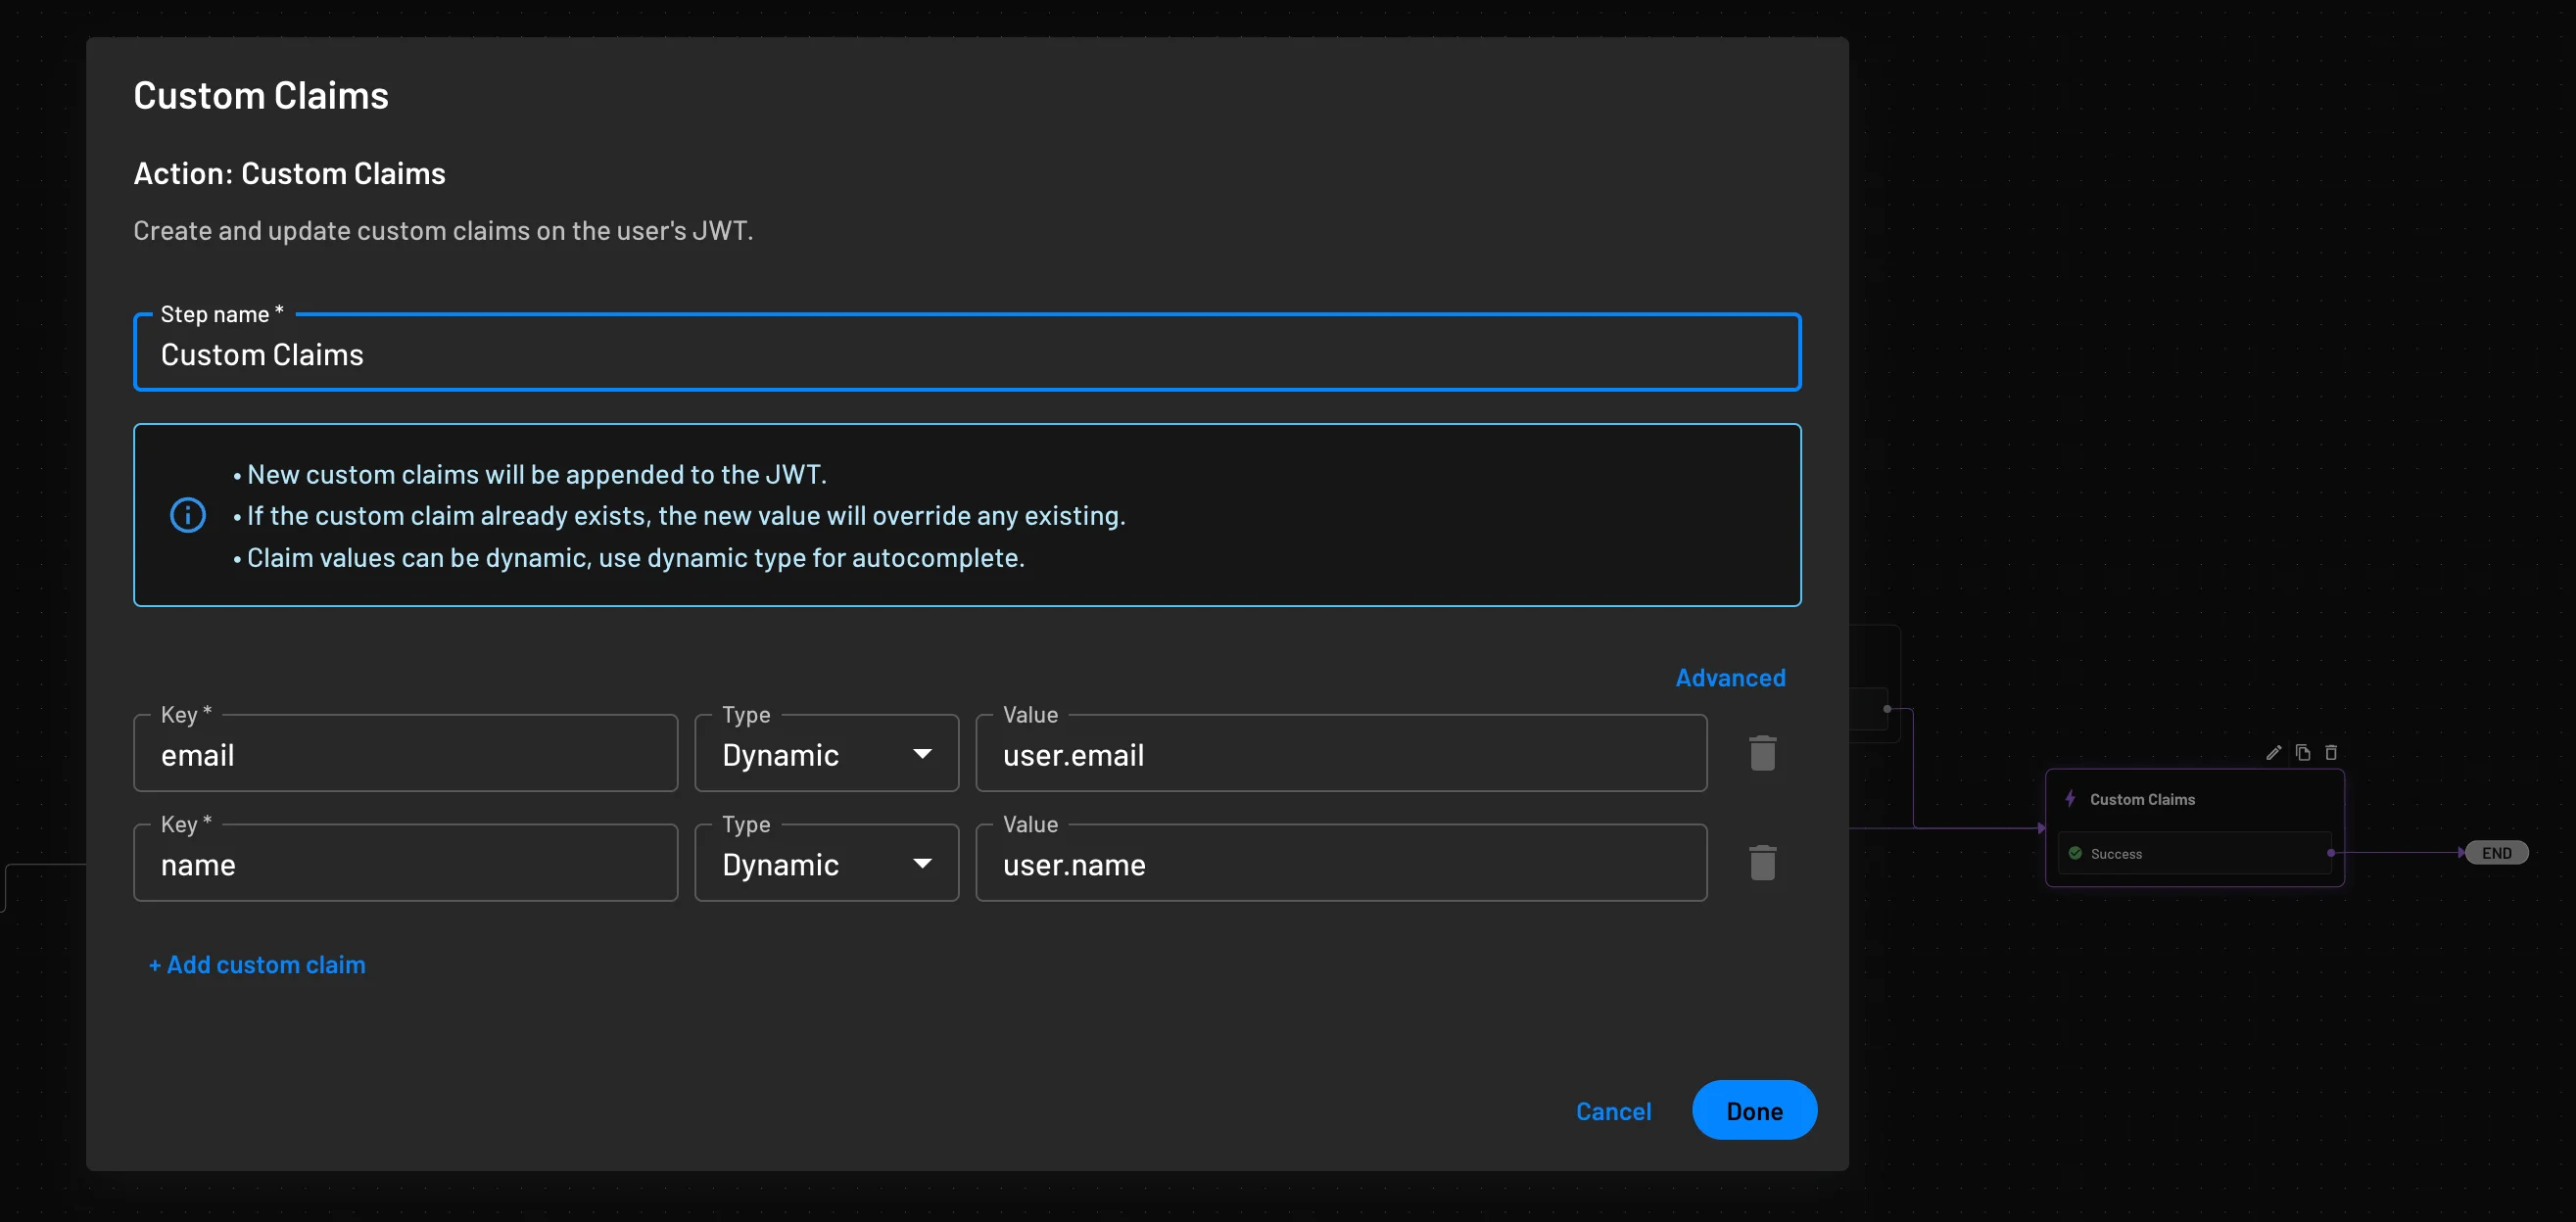2576x1222 pixels.
Task: Click the purple lightning icon on the Custom Claims node
Action: pyautogui.click(x=2070, y=798)
